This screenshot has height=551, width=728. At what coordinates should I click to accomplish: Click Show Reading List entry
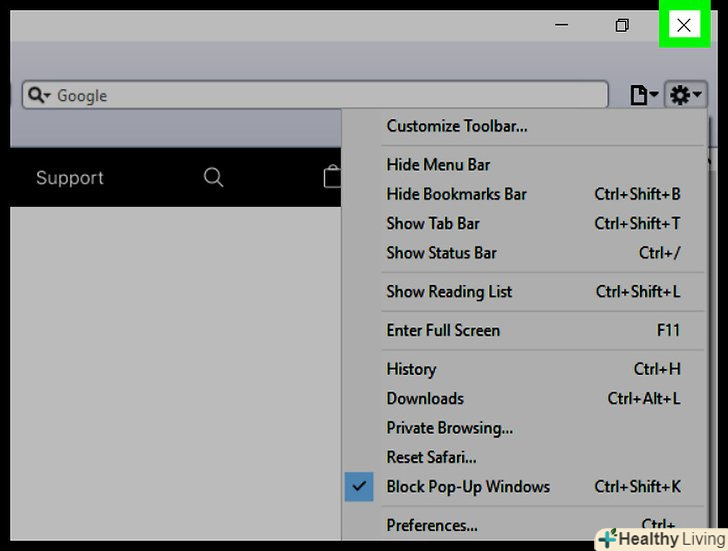coord(449,292)
